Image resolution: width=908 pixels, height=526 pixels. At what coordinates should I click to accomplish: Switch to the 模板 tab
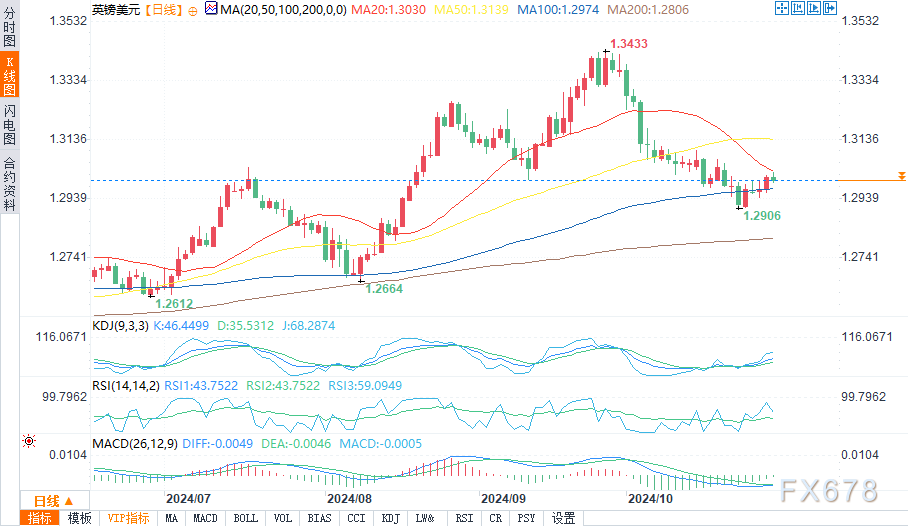pos(80,517)
